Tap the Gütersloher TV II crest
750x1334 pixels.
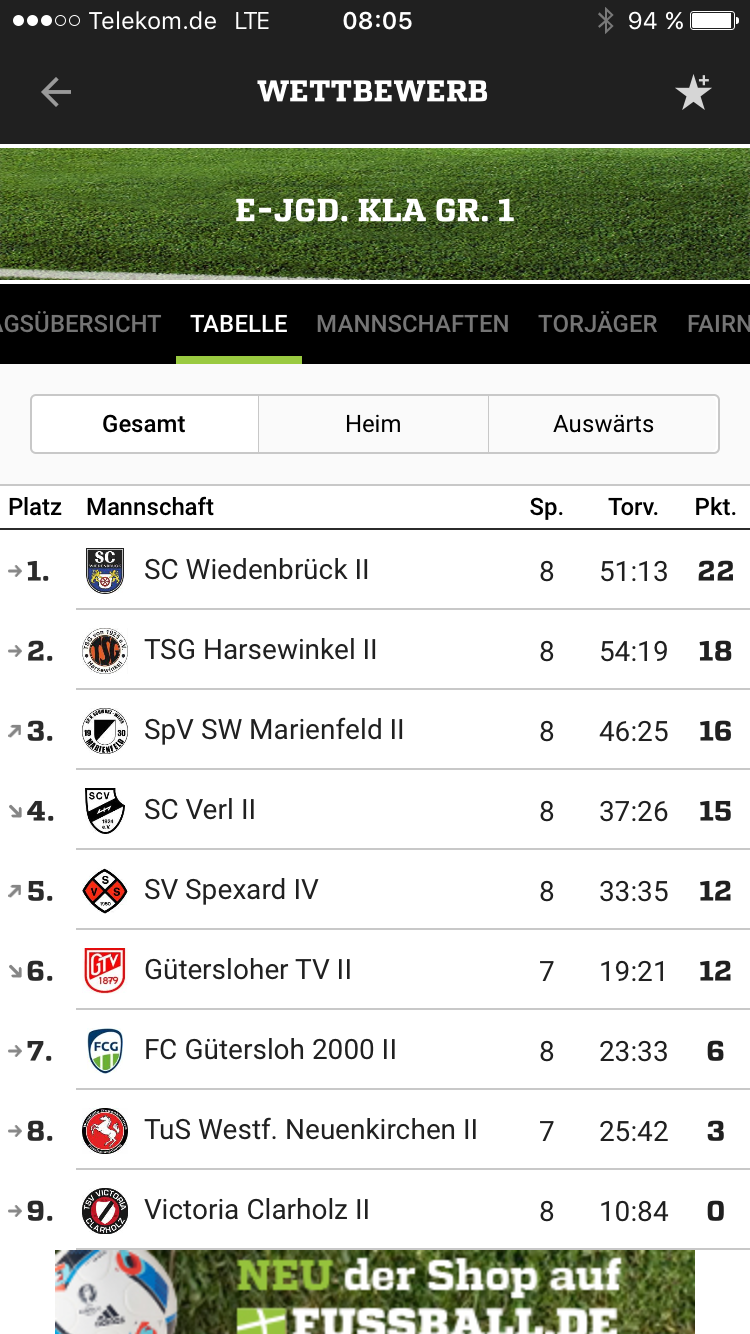click(x=105, y=970)
